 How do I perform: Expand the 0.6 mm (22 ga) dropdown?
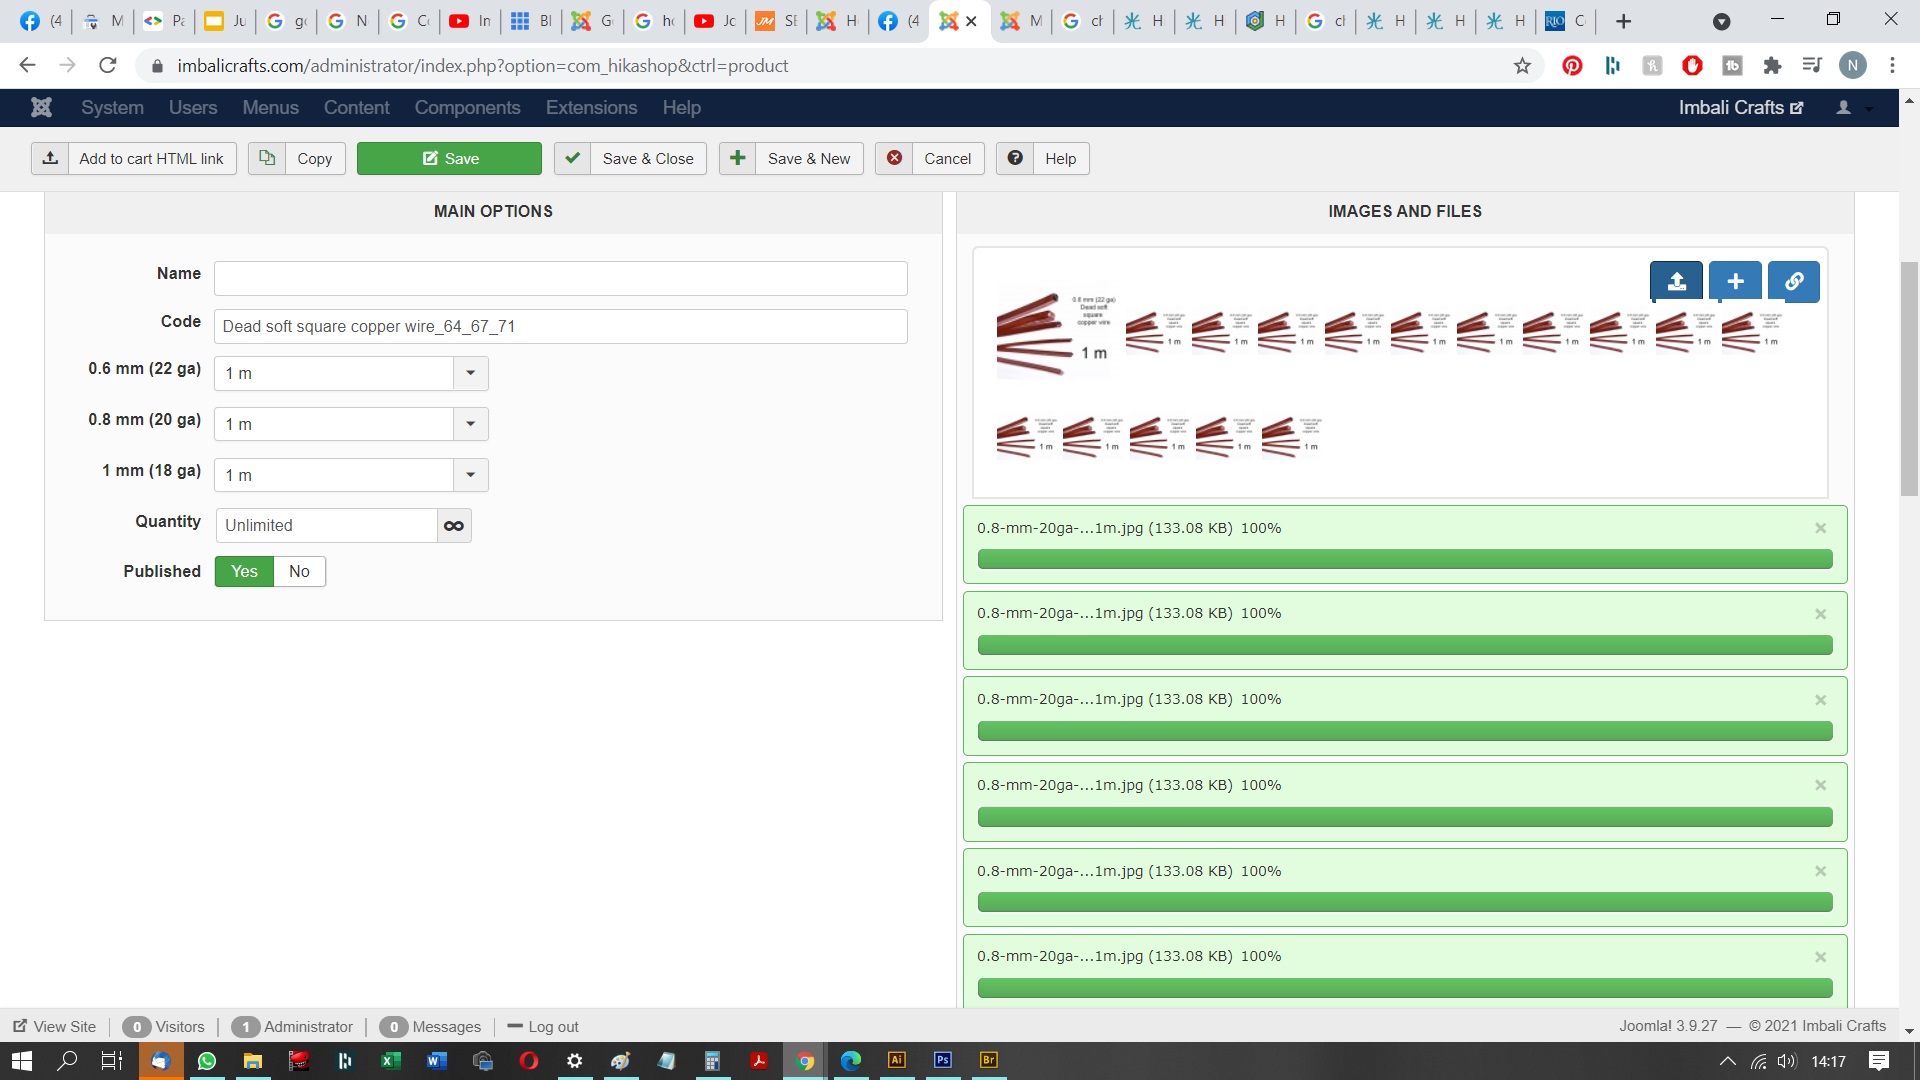pos(470,373)
